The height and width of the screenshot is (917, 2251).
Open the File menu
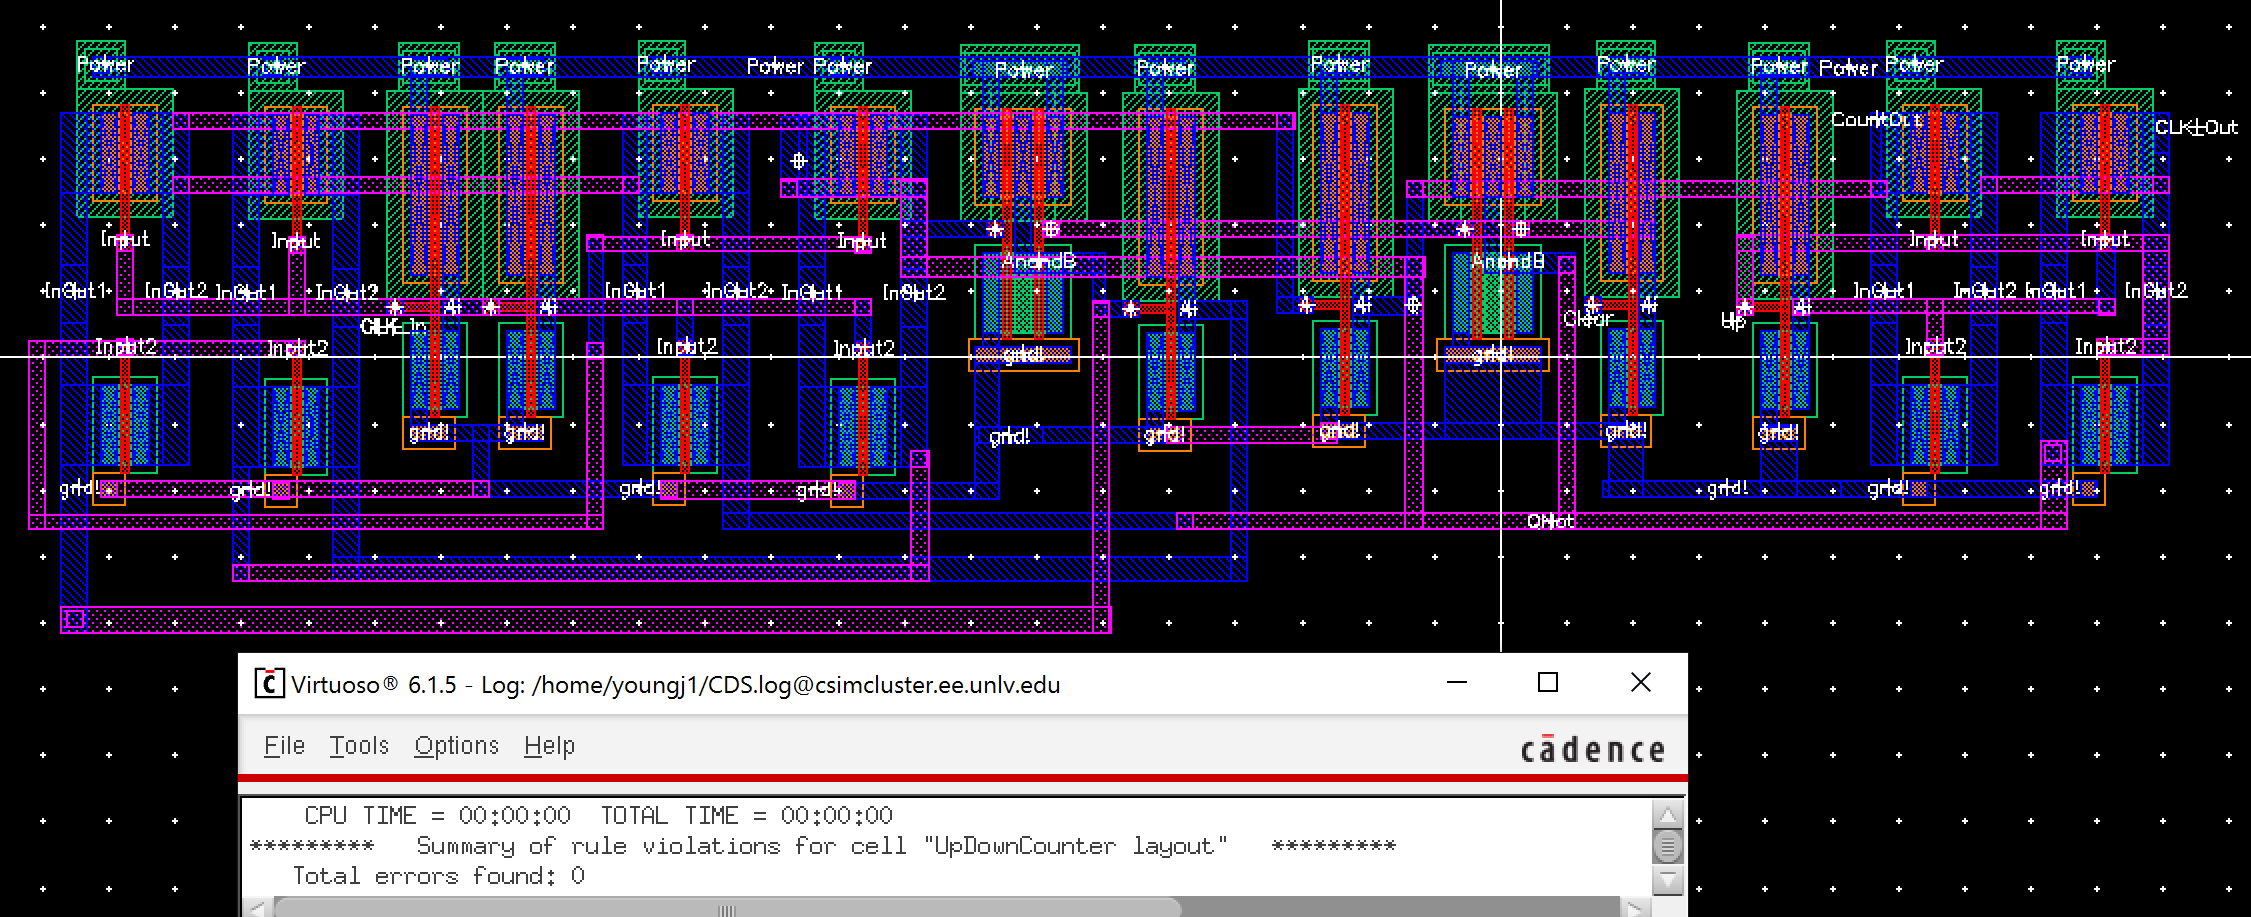click(x=284, y=746)
